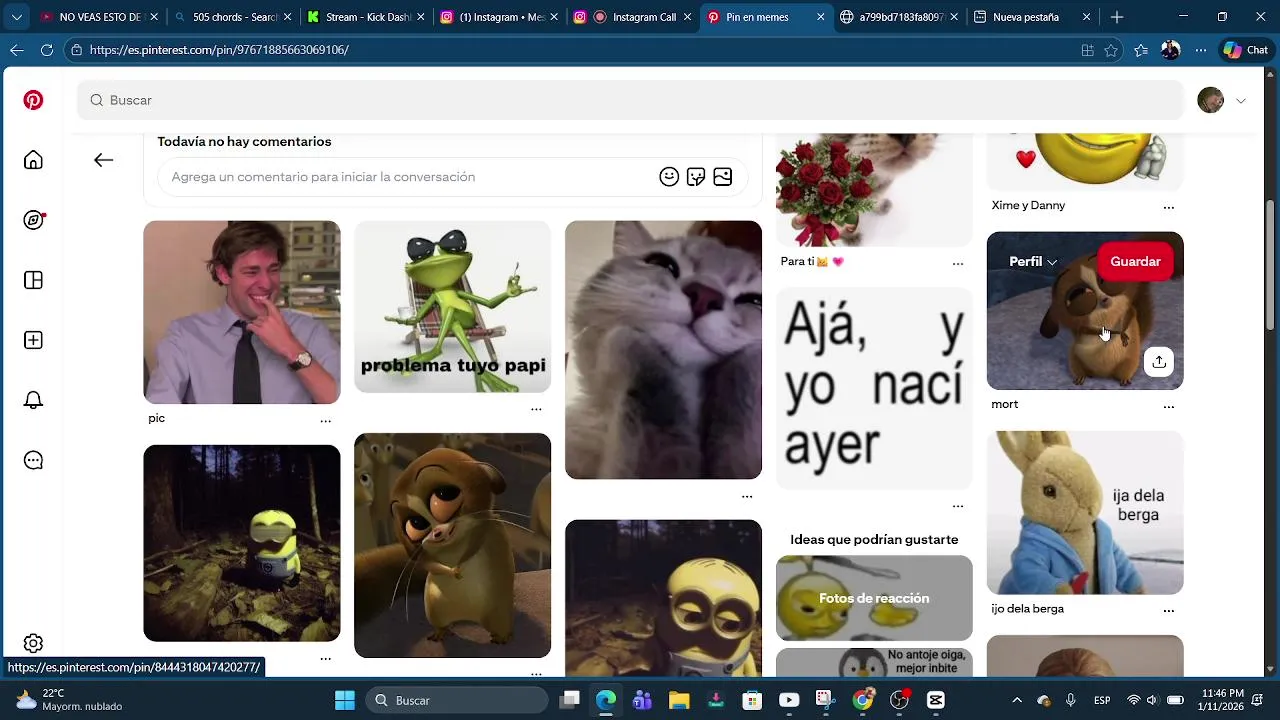Click the profile avatar in the header
This screenshot has height=720, width=1280.
pyautogui.click(x=1210, y=100)
